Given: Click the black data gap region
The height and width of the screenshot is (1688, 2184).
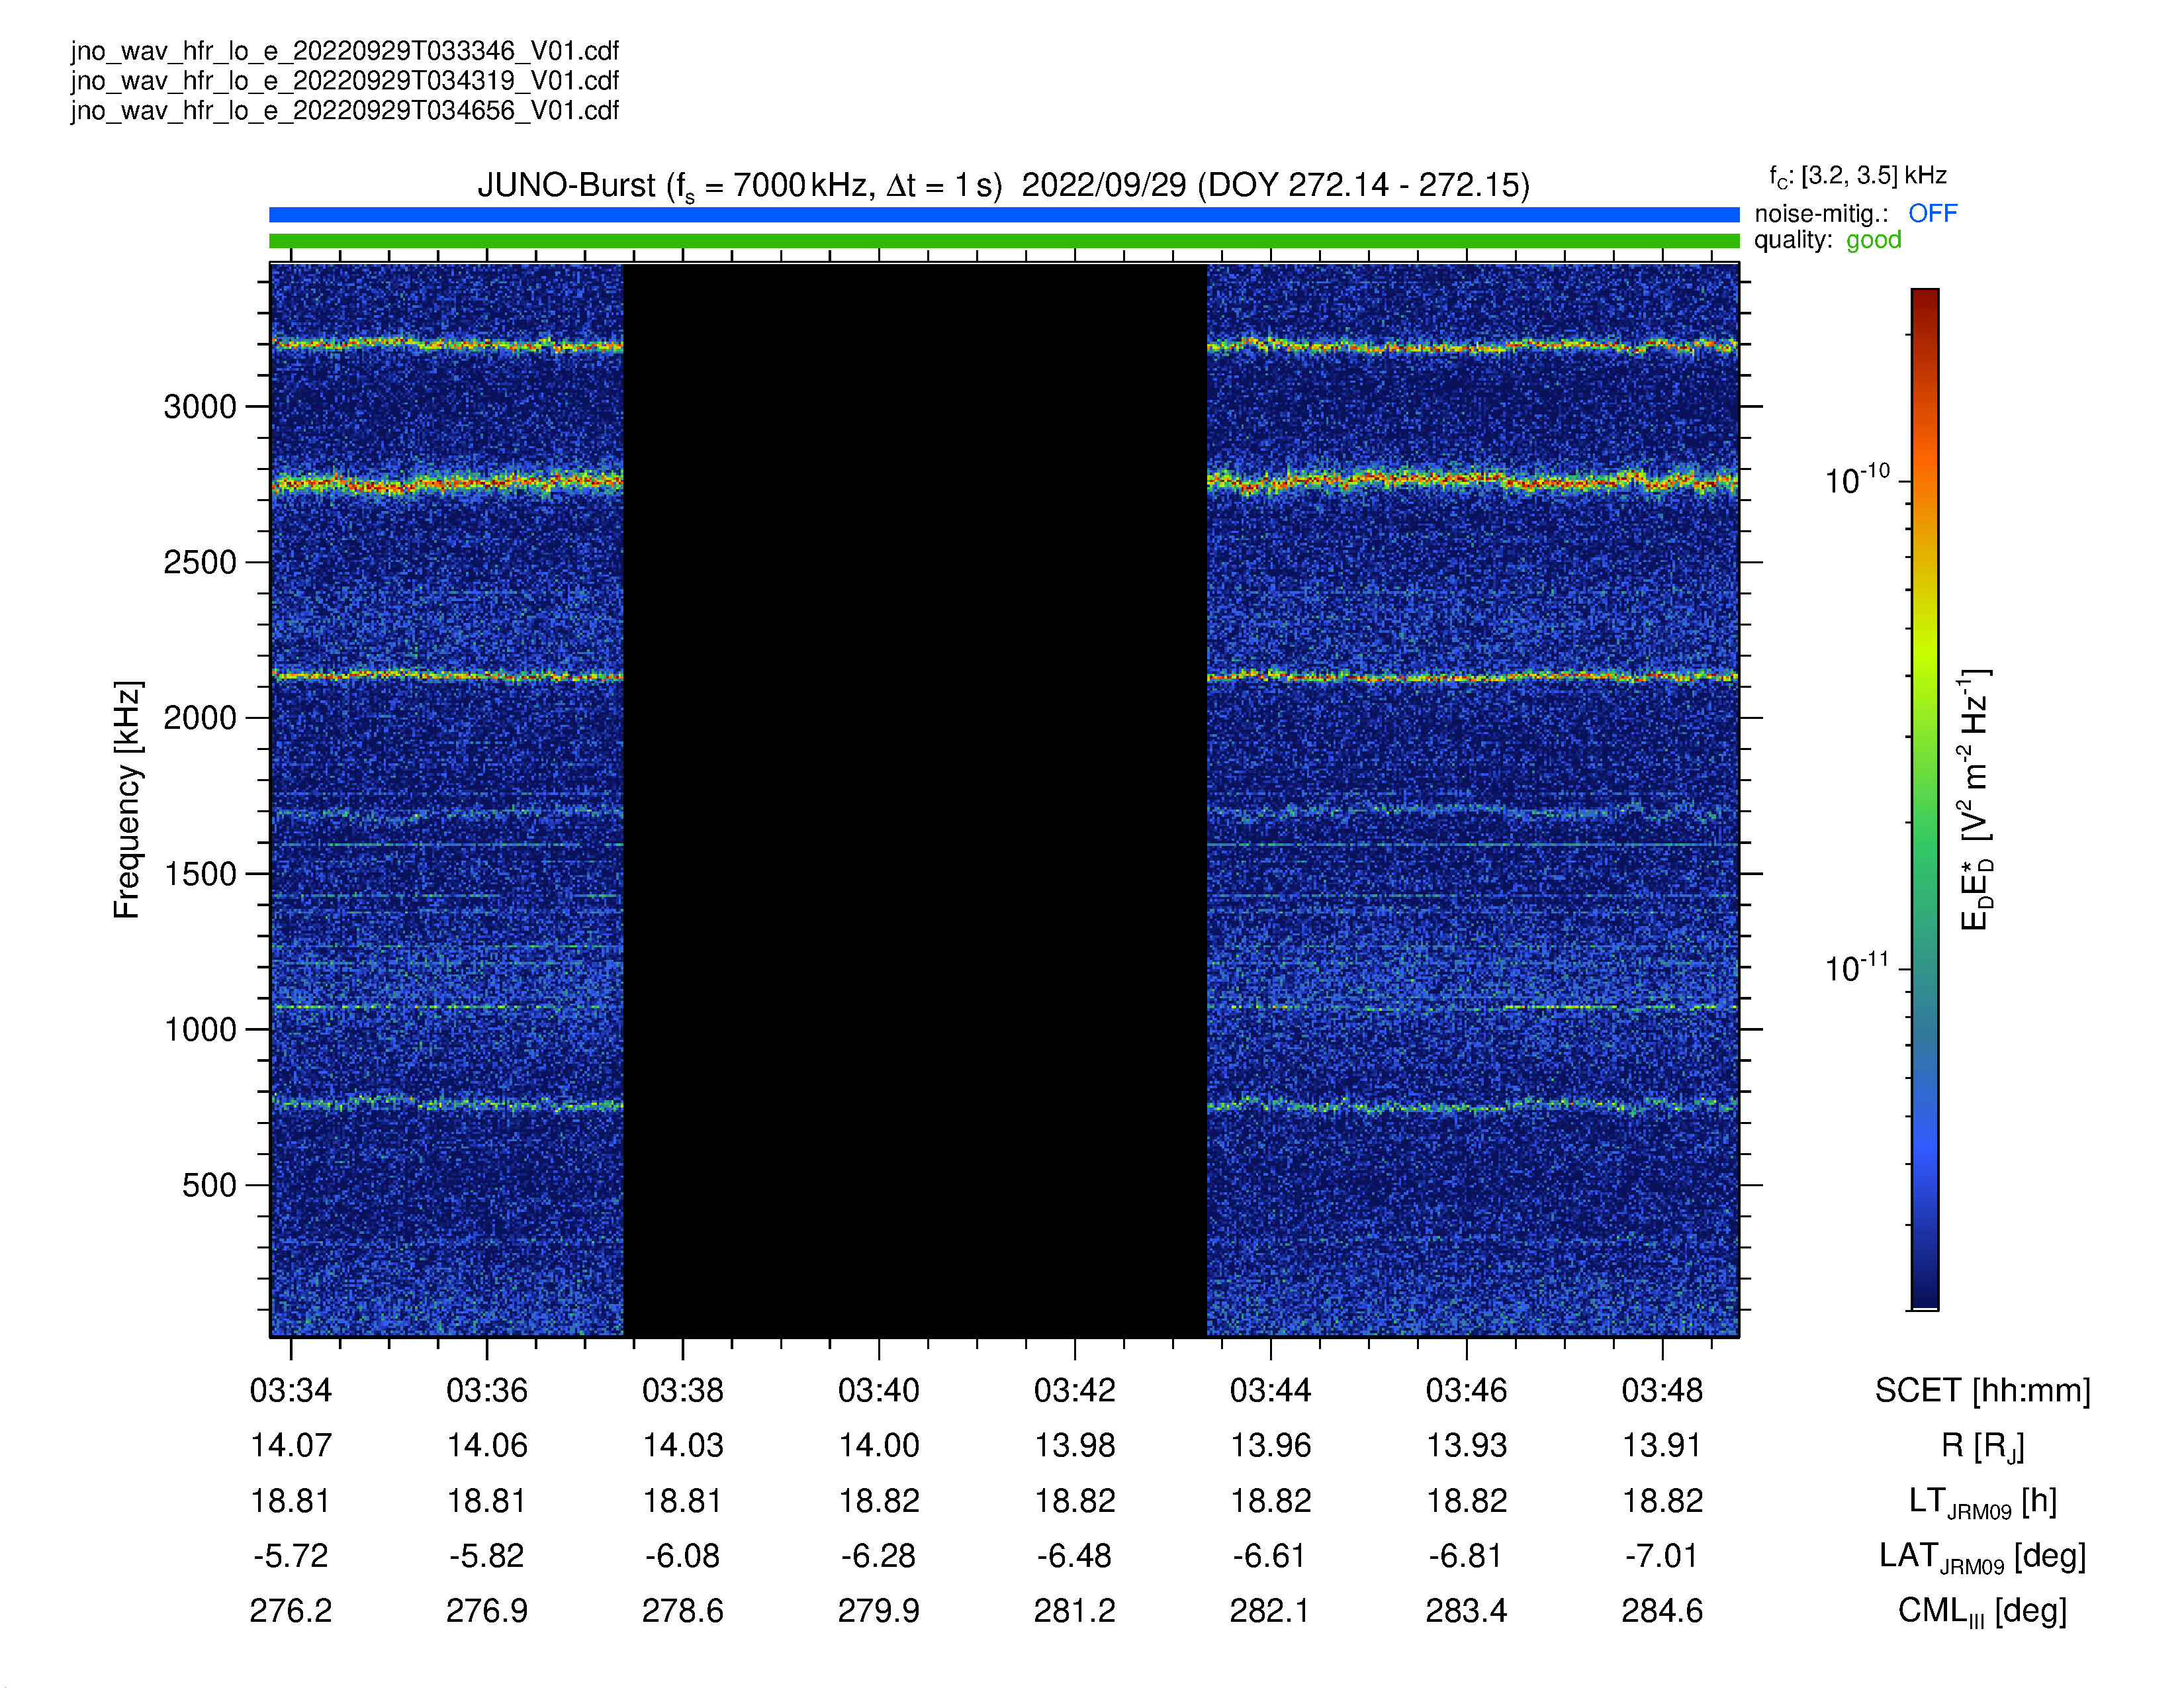Looking at the screenshot, I should point(915,800).
